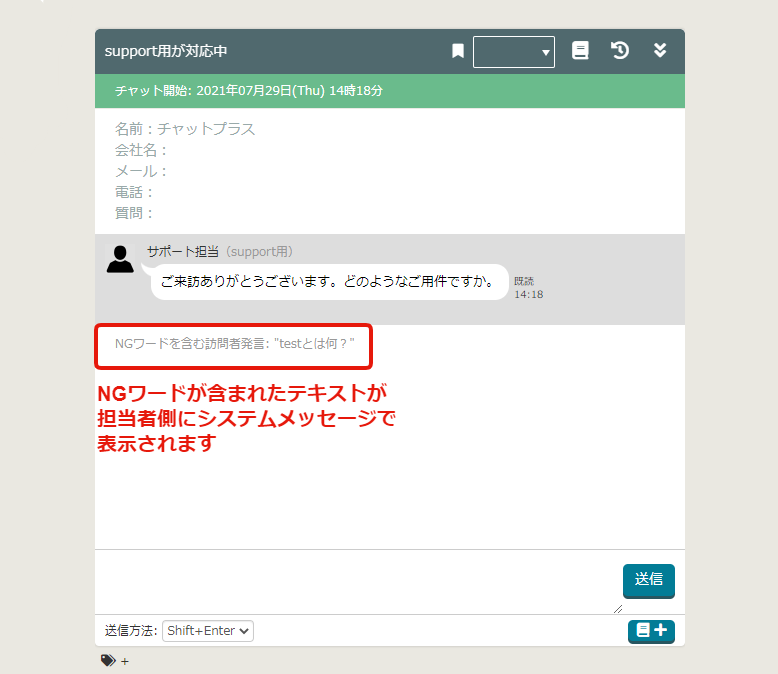Select the greeting message bubble
This screenshot has width=778, height=674.
coord(329,282)
